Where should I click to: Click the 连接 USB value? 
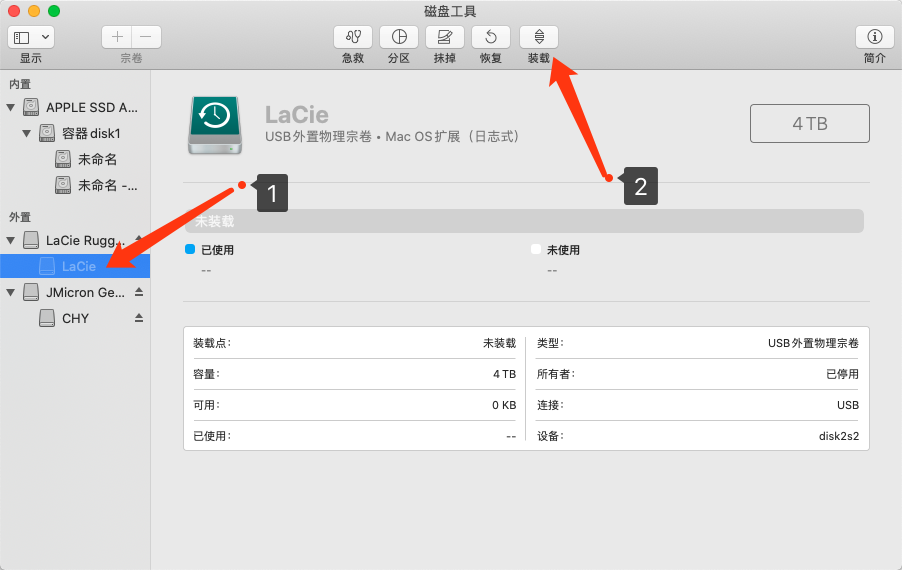[x=848, y=405]
